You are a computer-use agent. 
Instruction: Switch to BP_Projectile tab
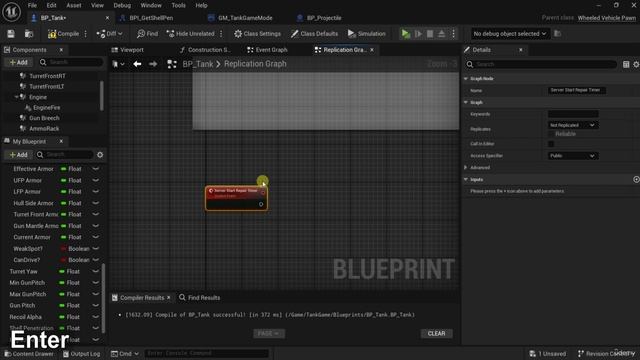[x=324, y=18]
